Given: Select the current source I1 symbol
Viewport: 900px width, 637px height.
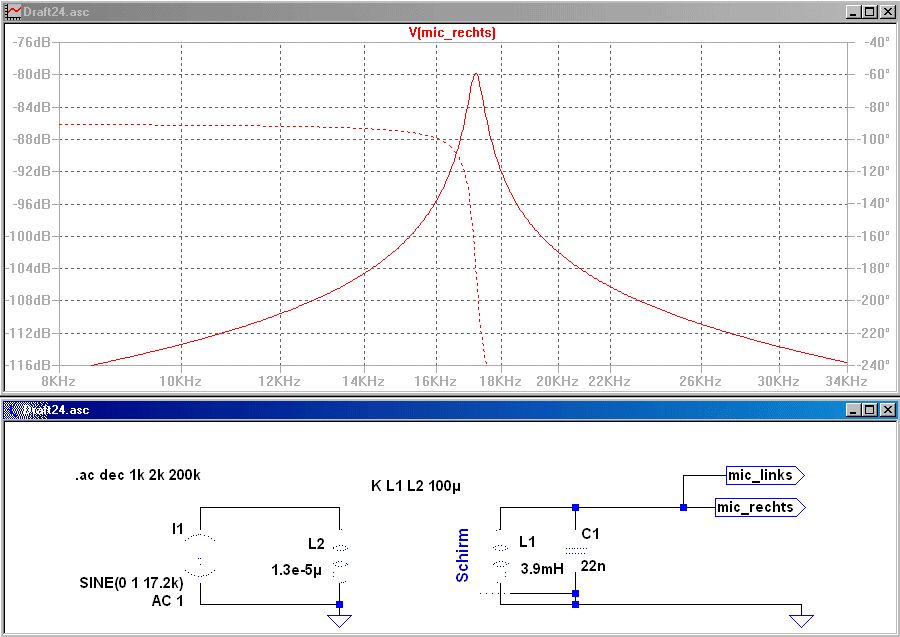Looking at the screenshot, I should point(200,556).
